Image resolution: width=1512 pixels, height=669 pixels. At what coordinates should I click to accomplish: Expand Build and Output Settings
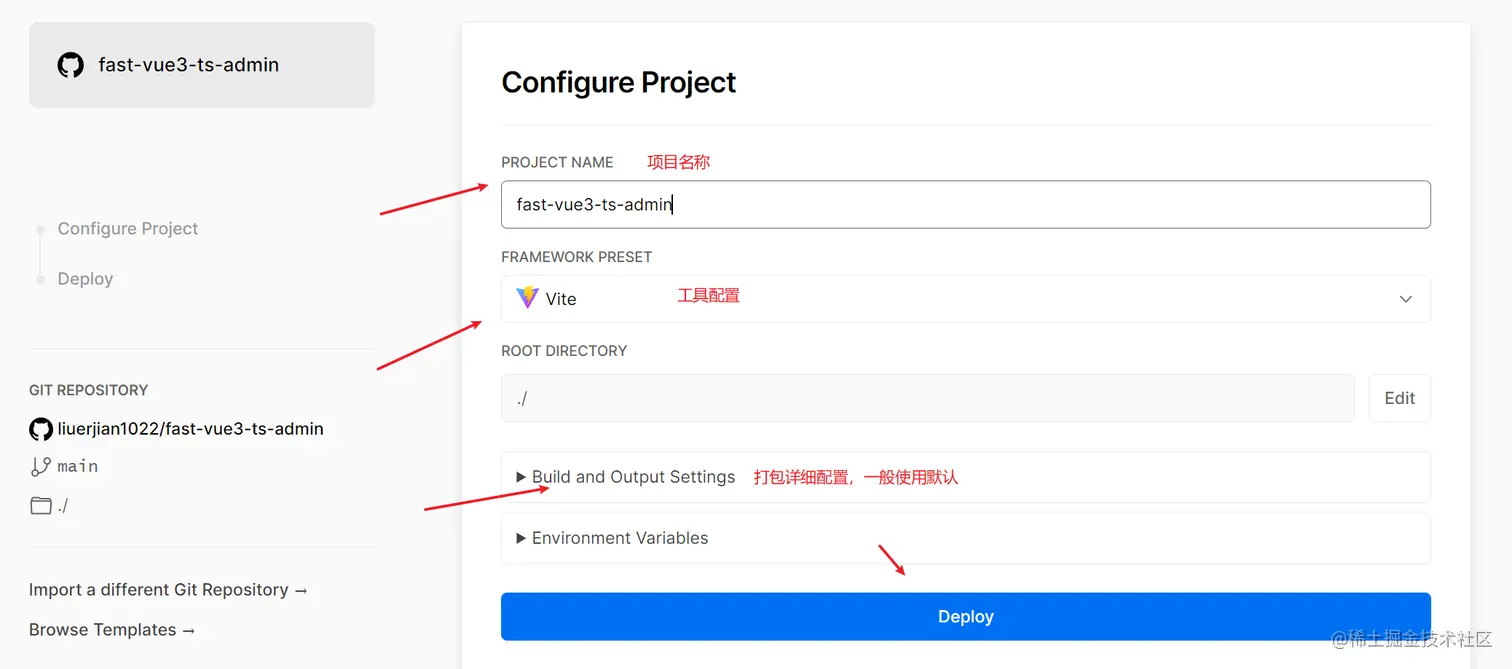coord(626,477)
